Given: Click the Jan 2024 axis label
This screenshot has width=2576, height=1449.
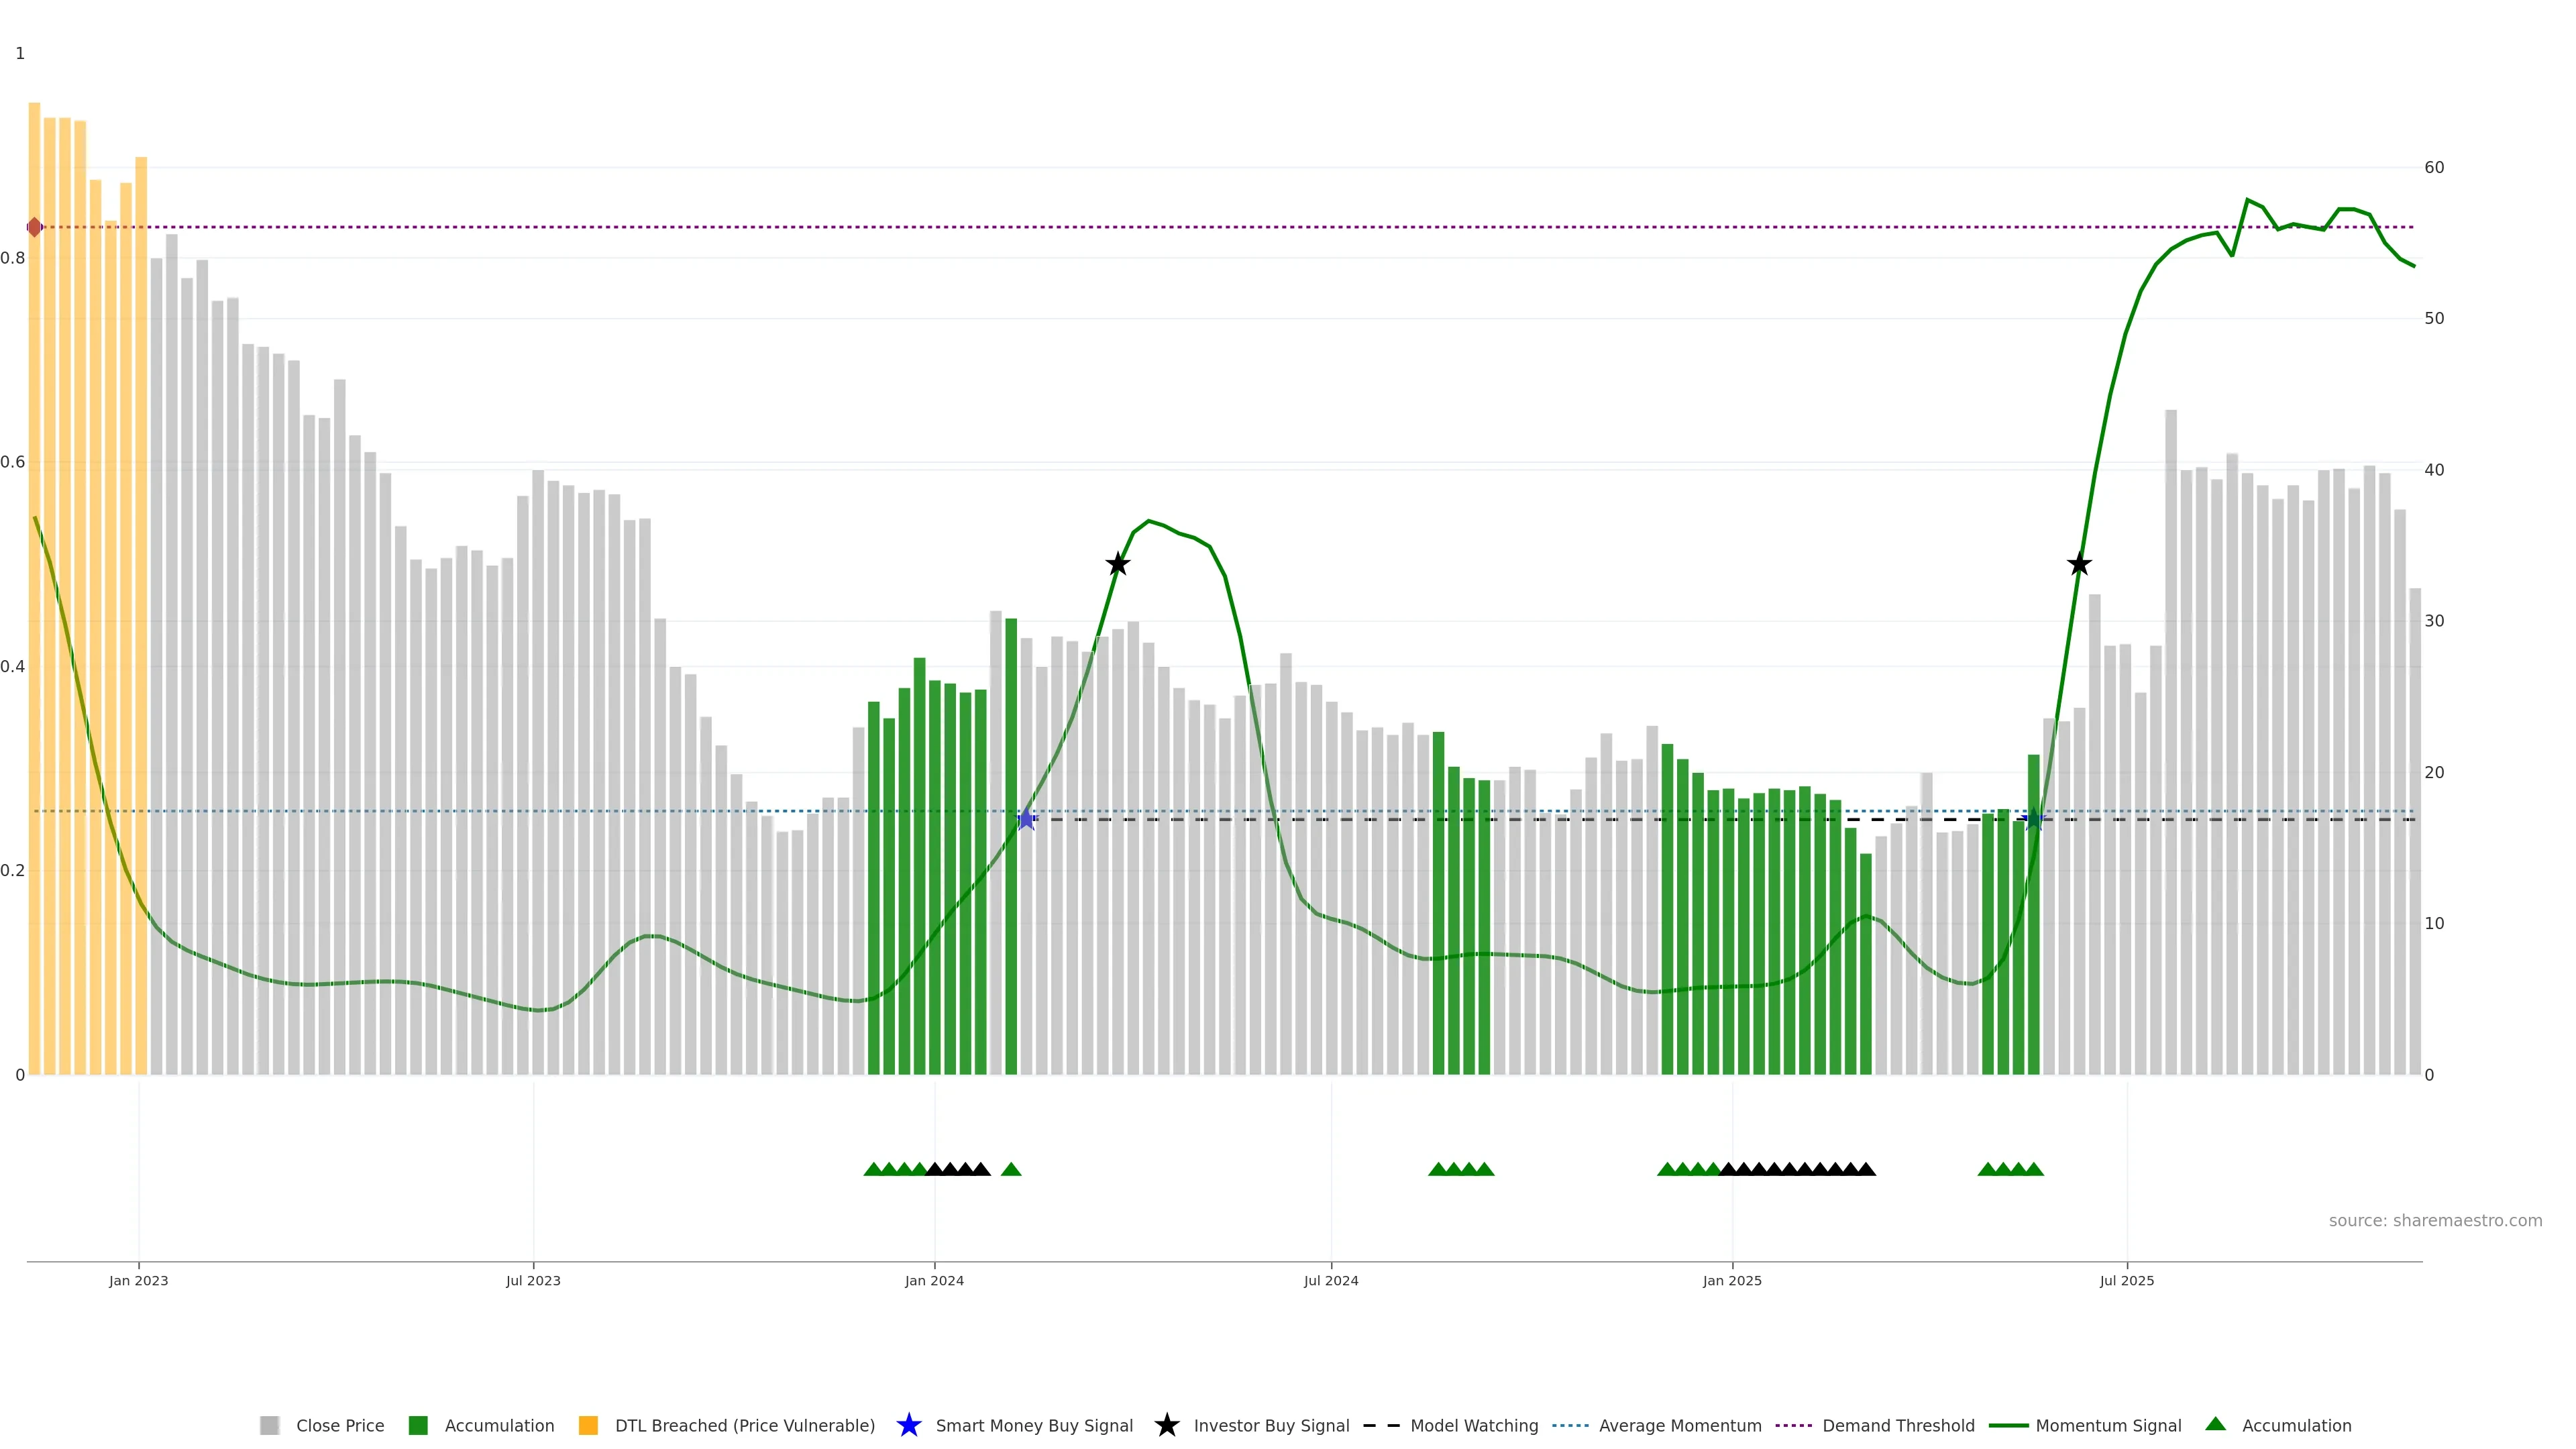Looking at the screenshot, I should coord(934,1280).
